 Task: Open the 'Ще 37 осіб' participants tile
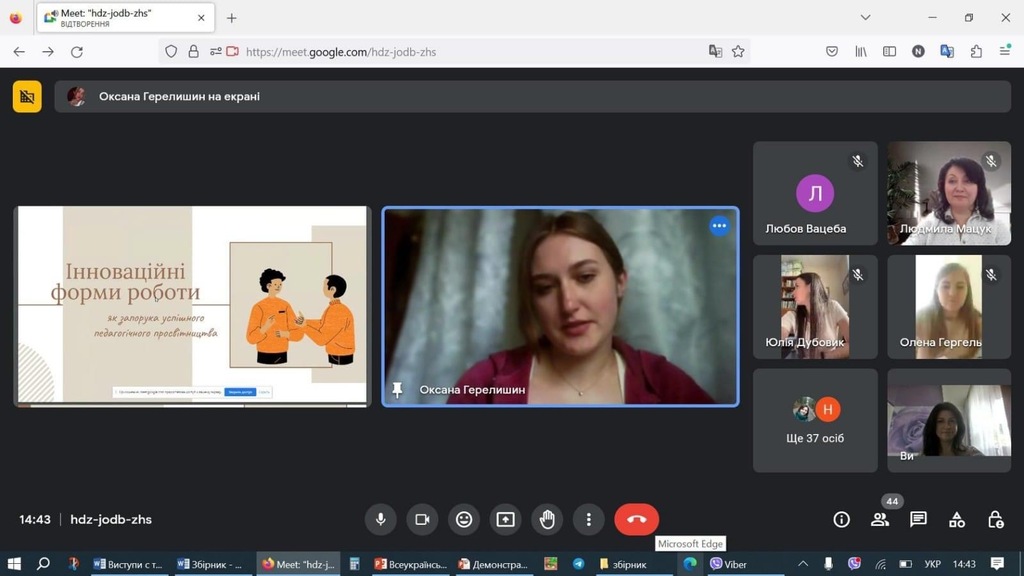point(815,420)
